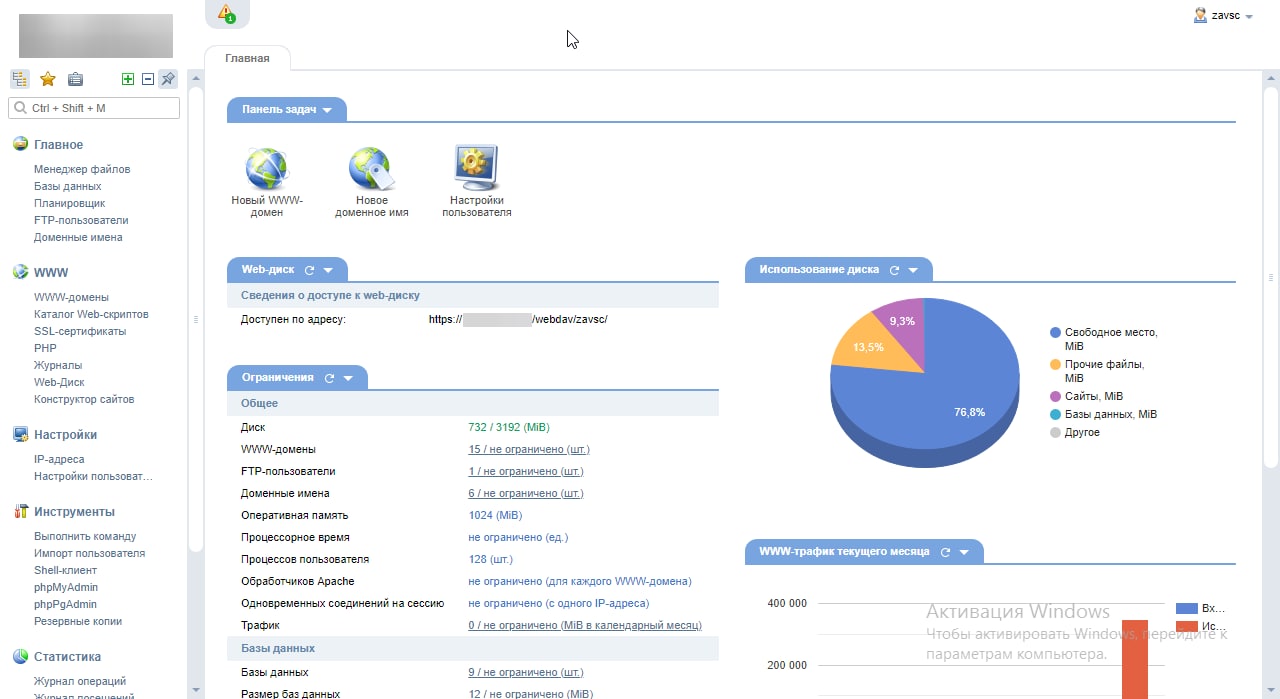Open Планировщик in the sidebar
Image resolution: width=1280 pixels, height=699 pixels.
click(69, 204)
